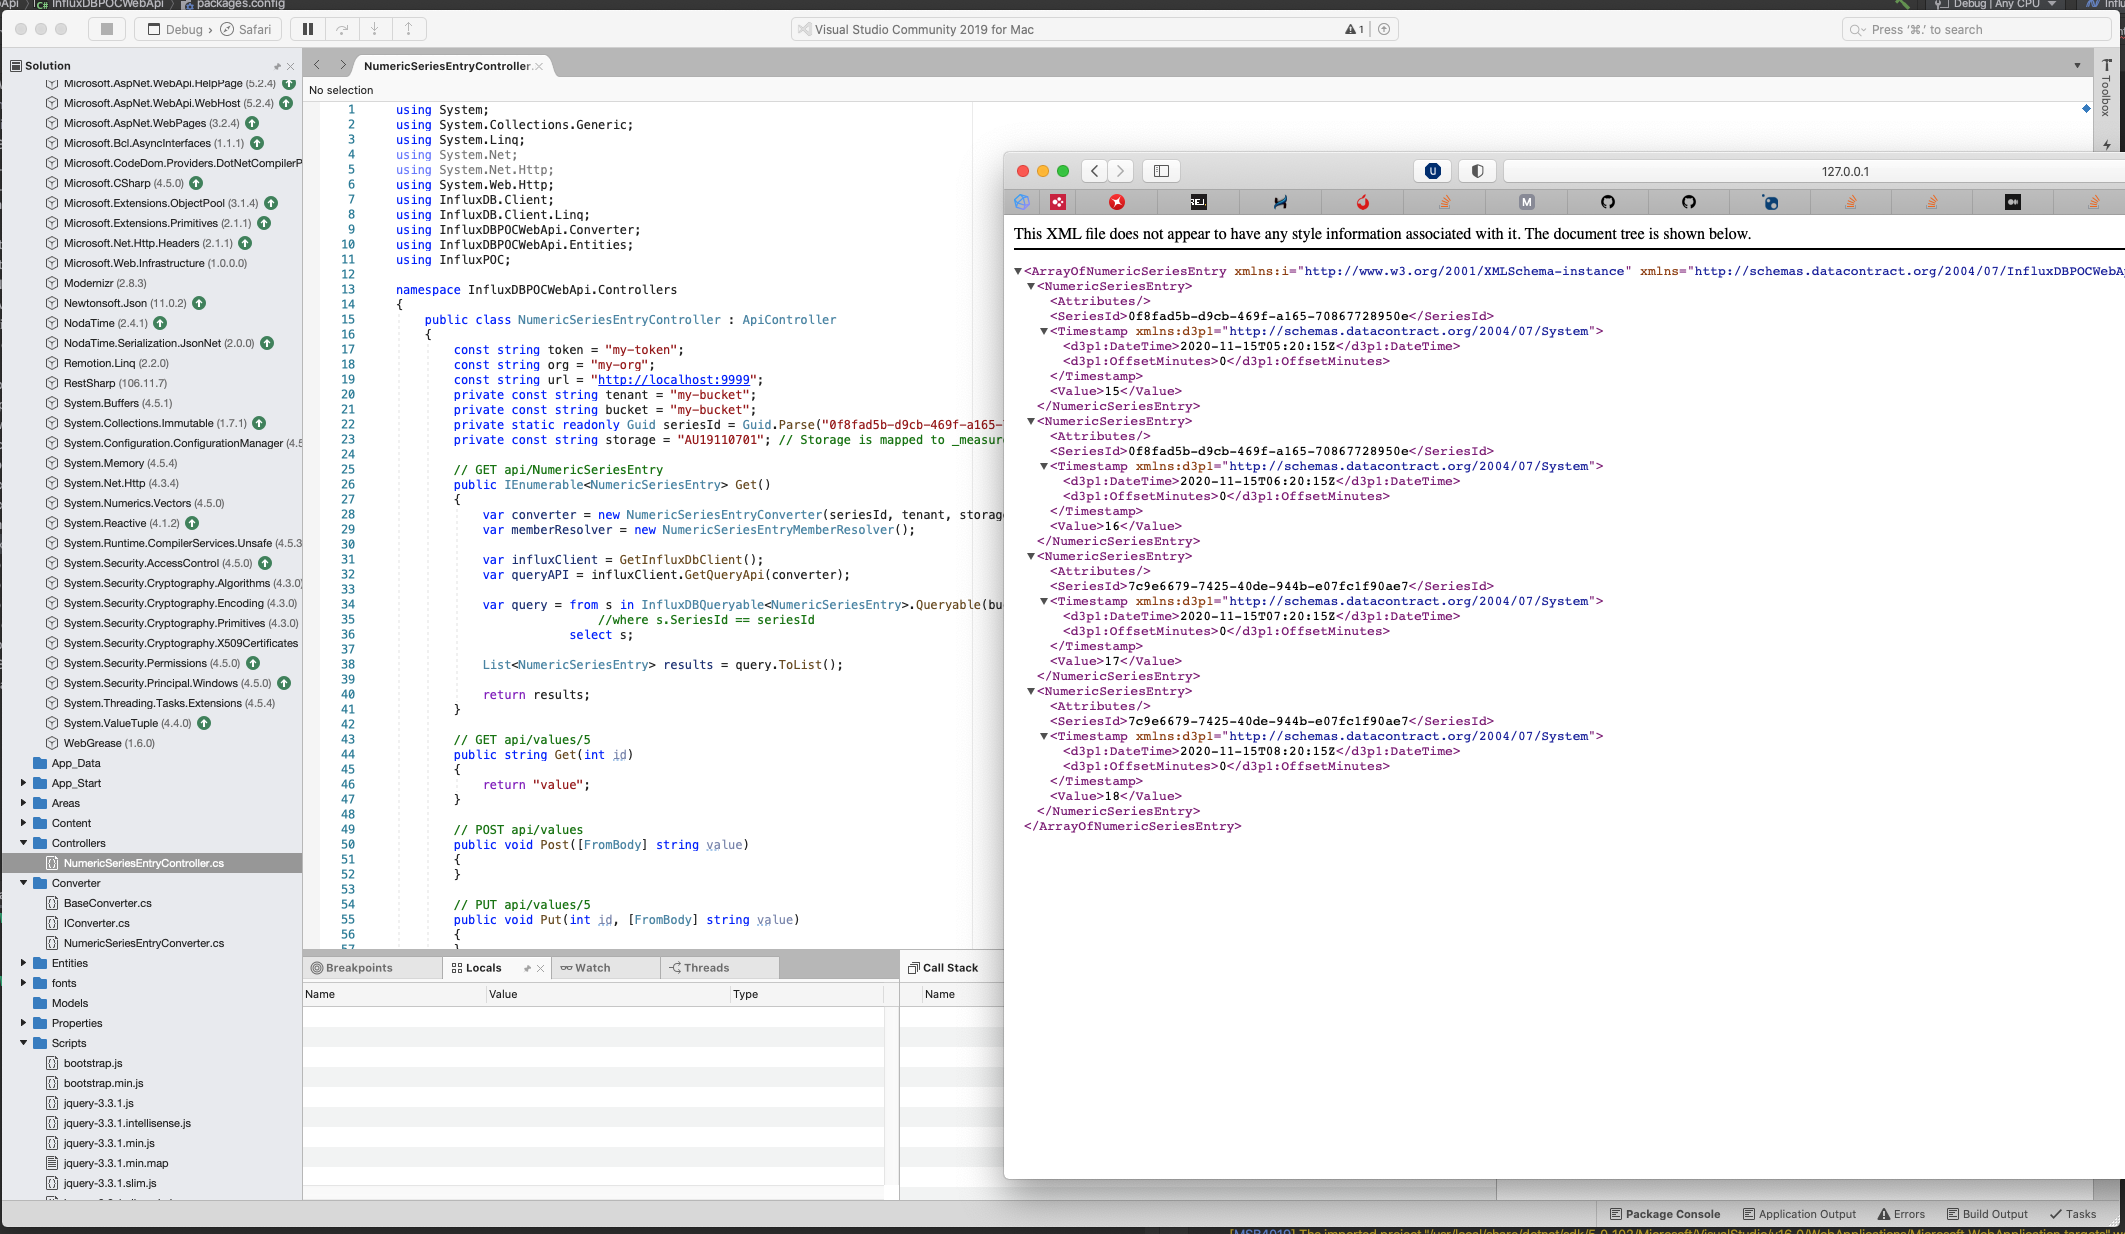Screen dimensions: 2125x1234
Task: Click the Safari sidebar toggle icon
Action: [x=1161, y=171]
